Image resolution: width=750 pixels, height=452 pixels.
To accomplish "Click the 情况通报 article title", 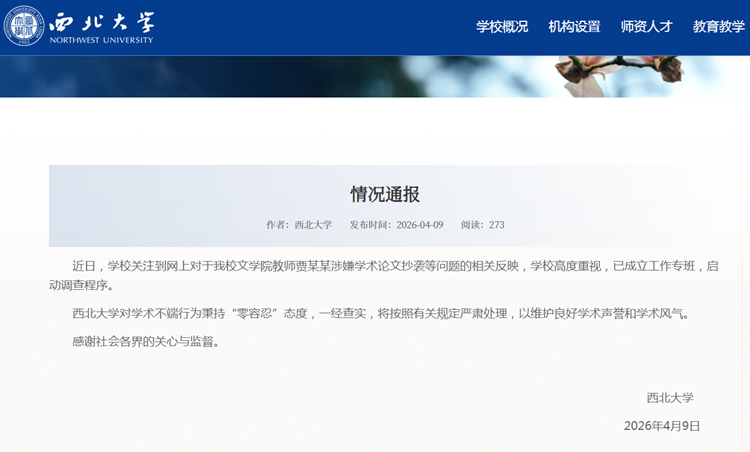I will [385, 194].
